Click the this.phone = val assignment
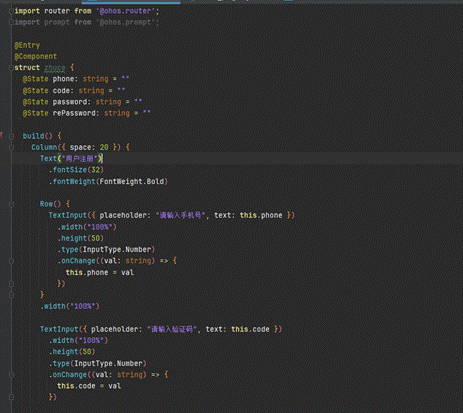The image size is (463, 413). point(100,273)
